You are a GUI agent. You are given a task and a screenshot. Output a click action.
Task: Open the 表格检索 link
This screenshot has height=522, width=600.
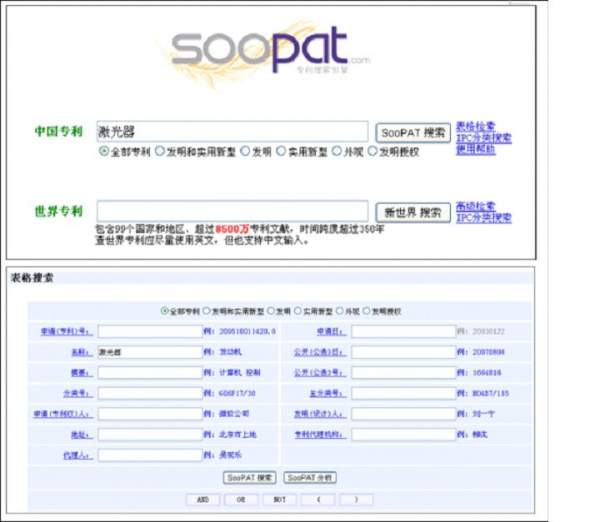476,126
